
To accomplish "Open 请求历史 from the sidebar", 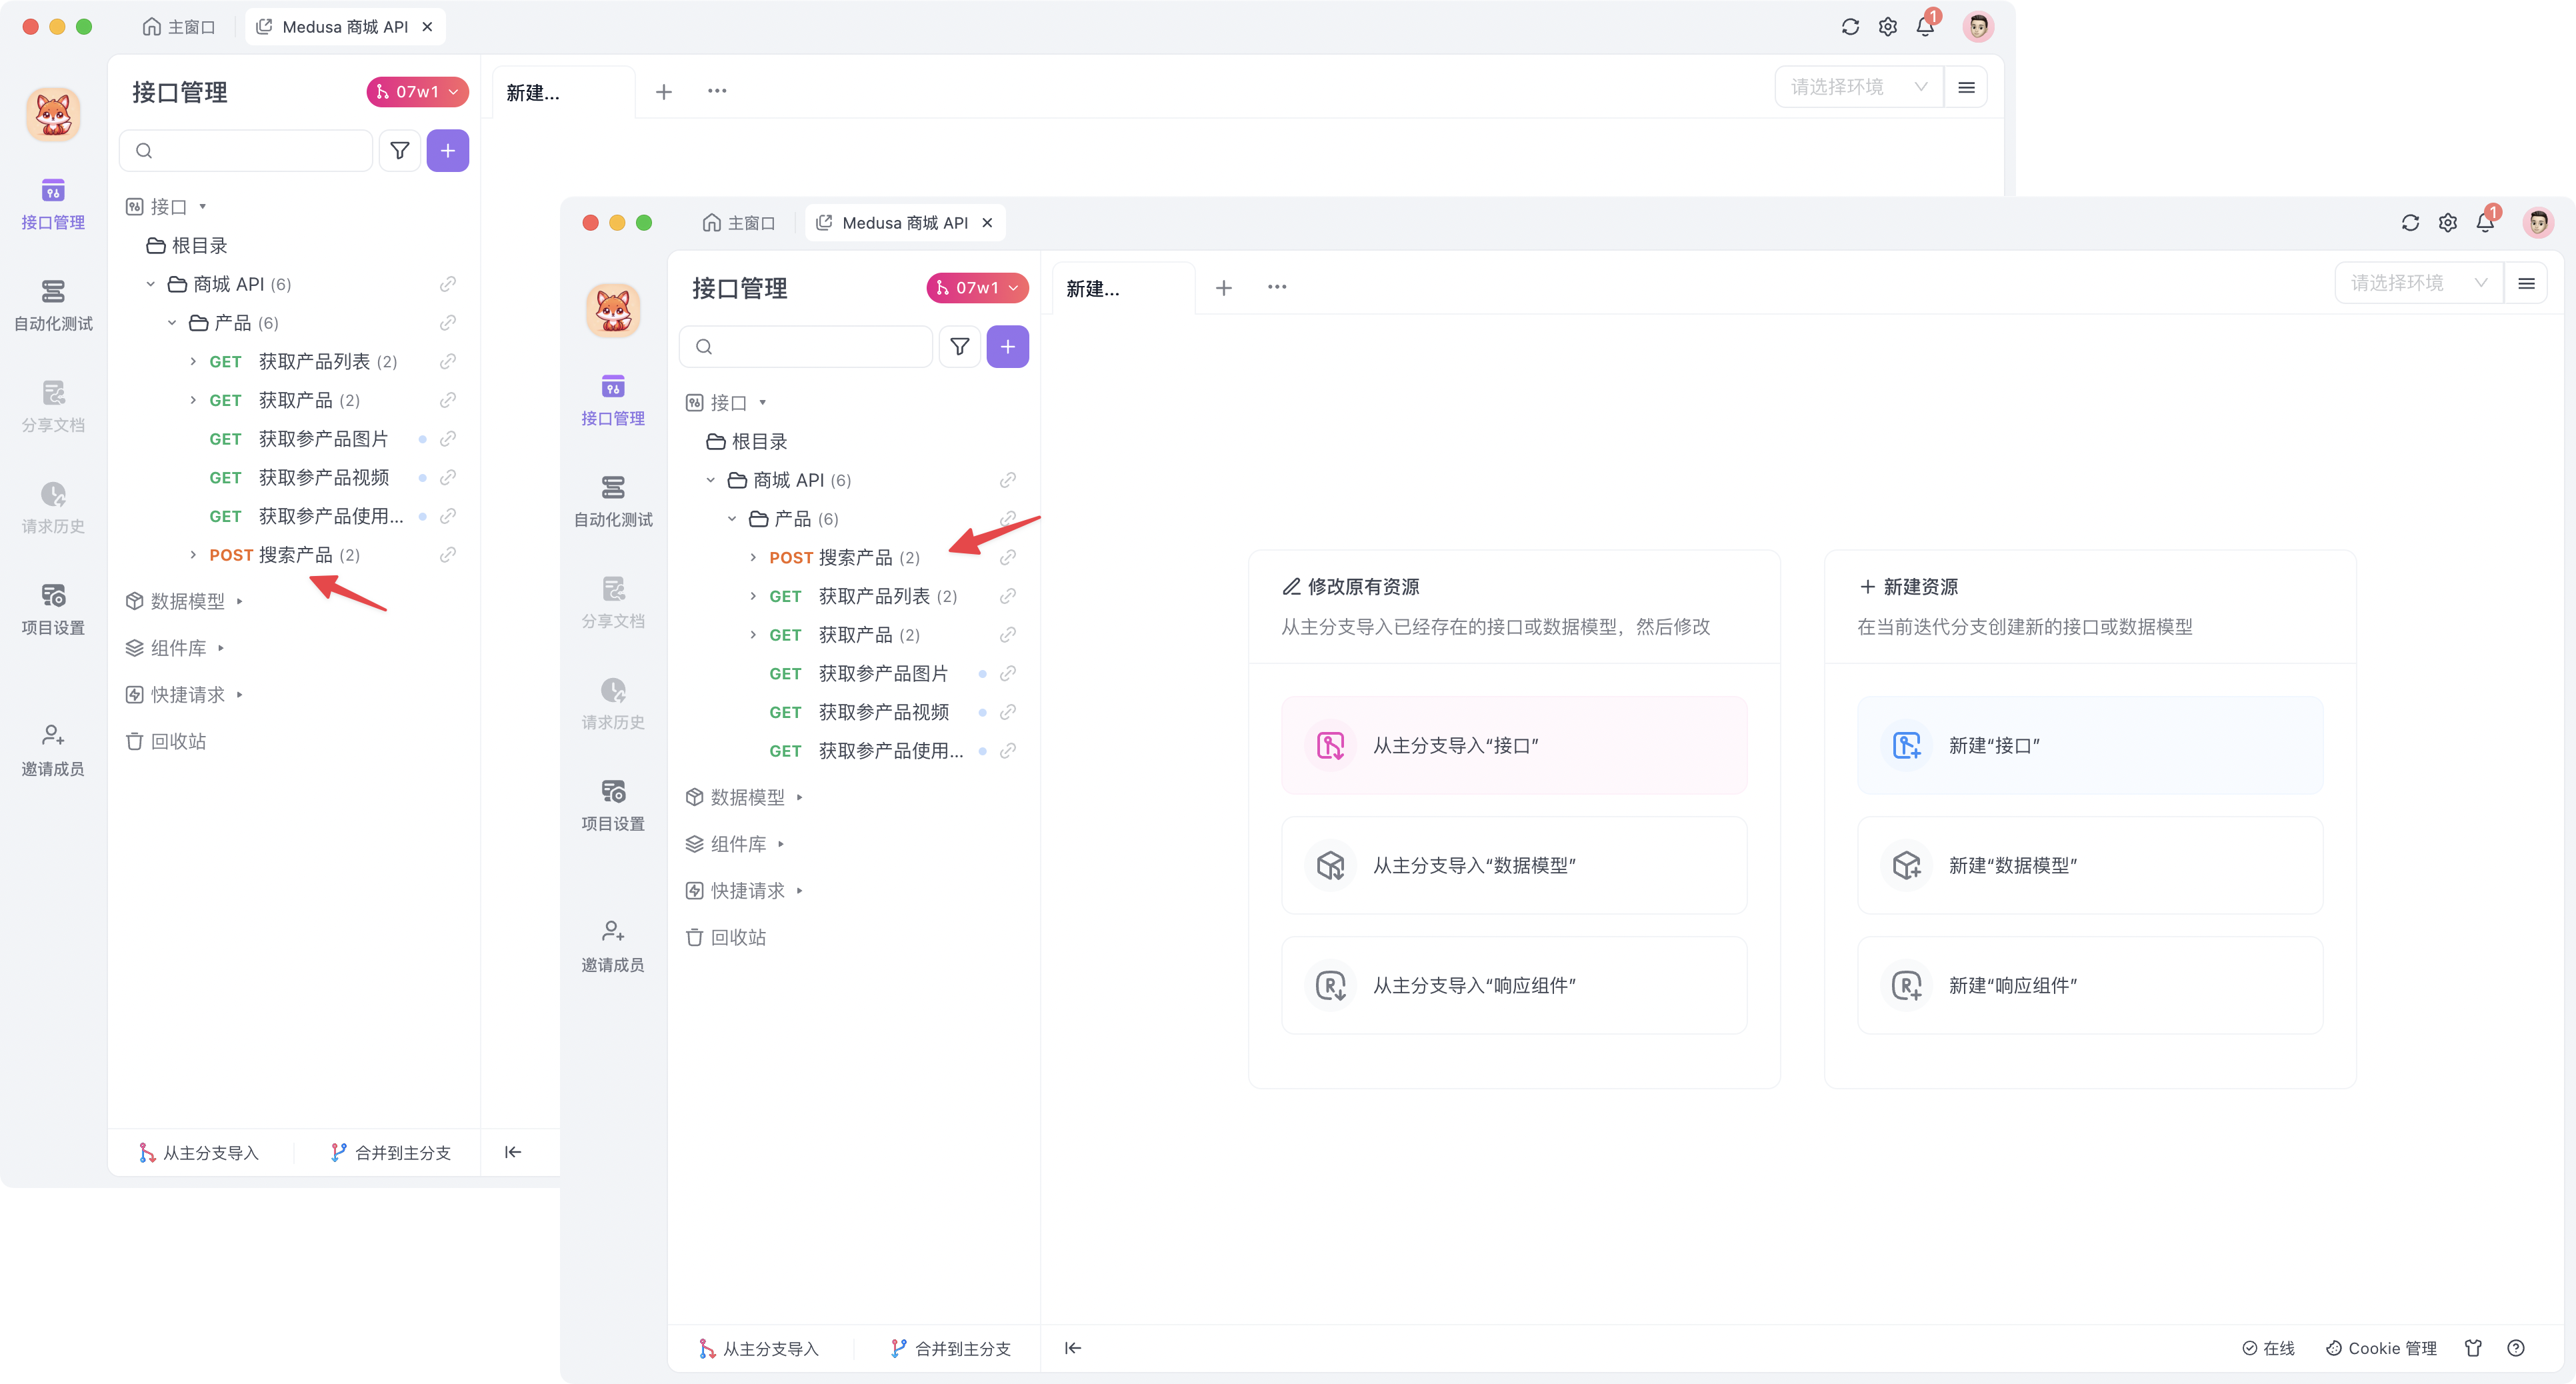I will click(612, 705).
